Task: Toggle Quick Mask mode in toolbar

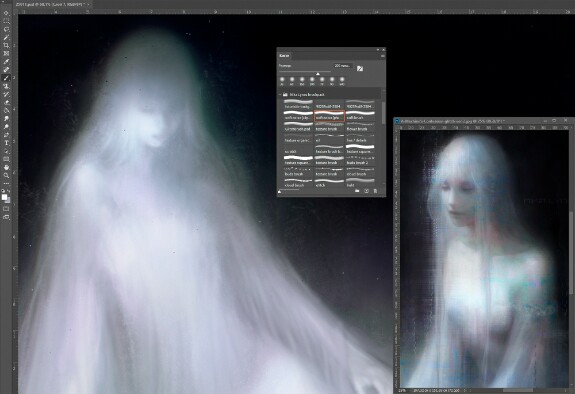Action: click(x=6, y=209)
